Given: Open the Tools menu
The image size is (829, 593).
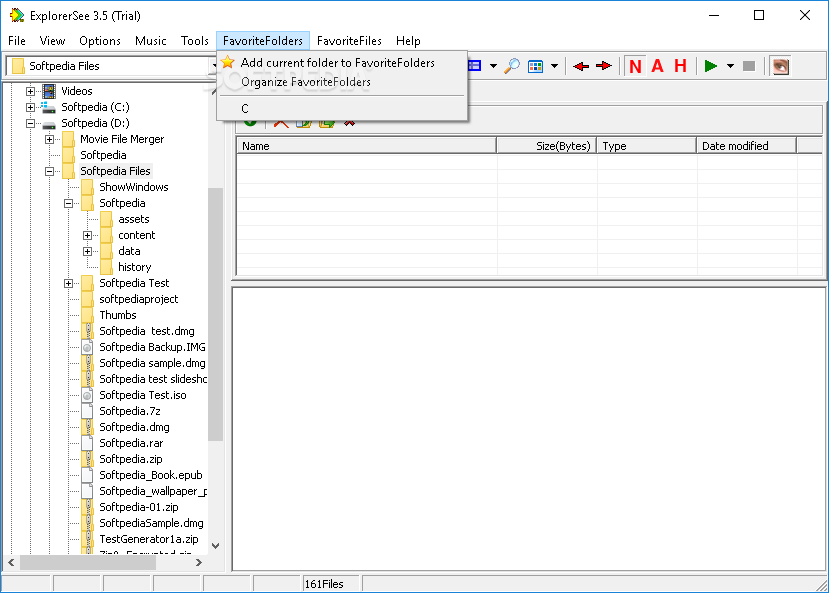Looking at the screenshot, I should coord(195,41).
